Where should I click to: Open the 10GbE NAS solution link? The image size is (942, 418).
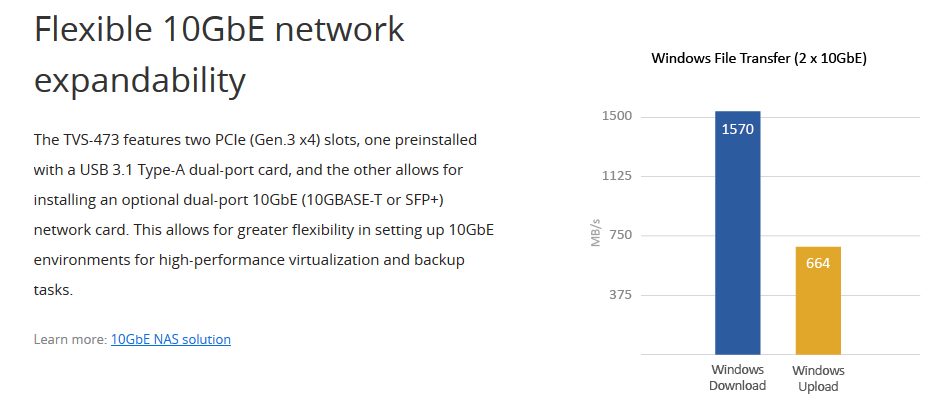[x=171, y=339]
